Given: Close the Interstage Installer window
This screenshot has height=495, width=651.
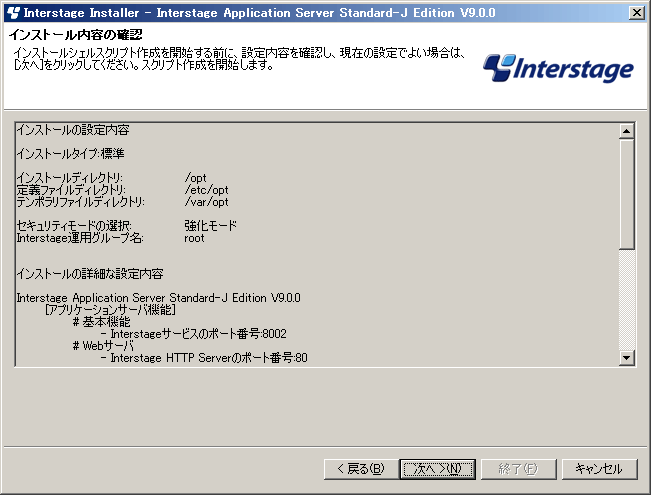Looking at the screenshot, I should click(x=637, y=13).
